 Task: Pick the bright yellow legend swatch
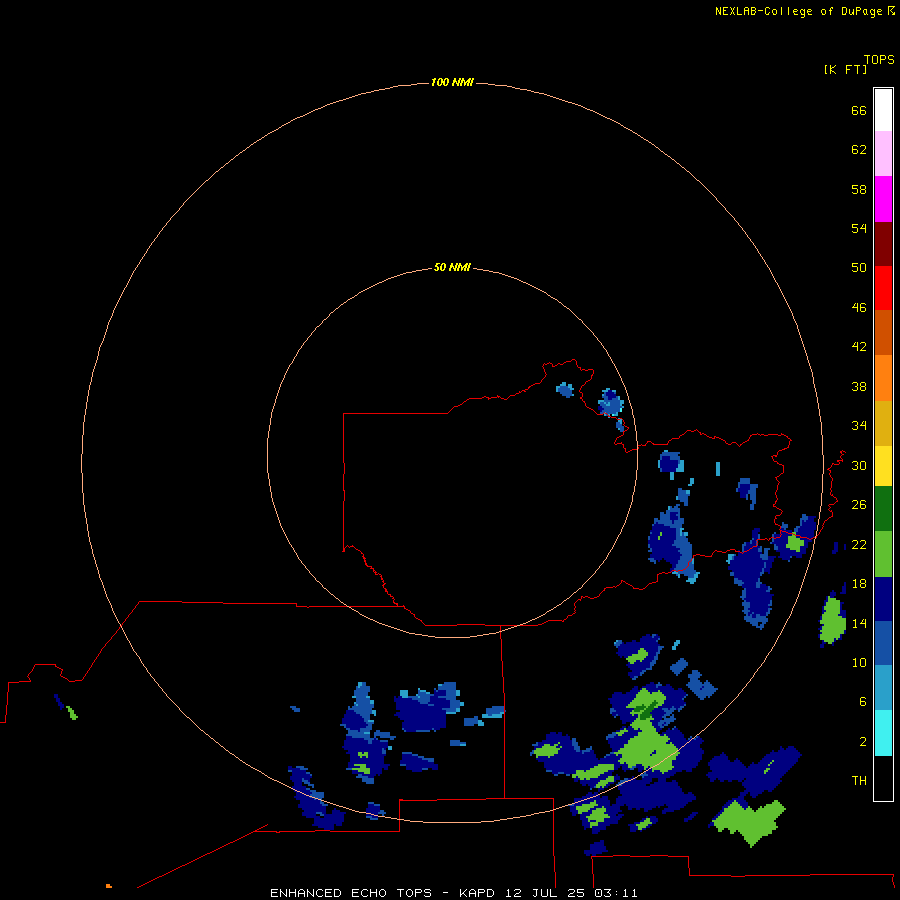pyautogui.click(x=883, y=466)
